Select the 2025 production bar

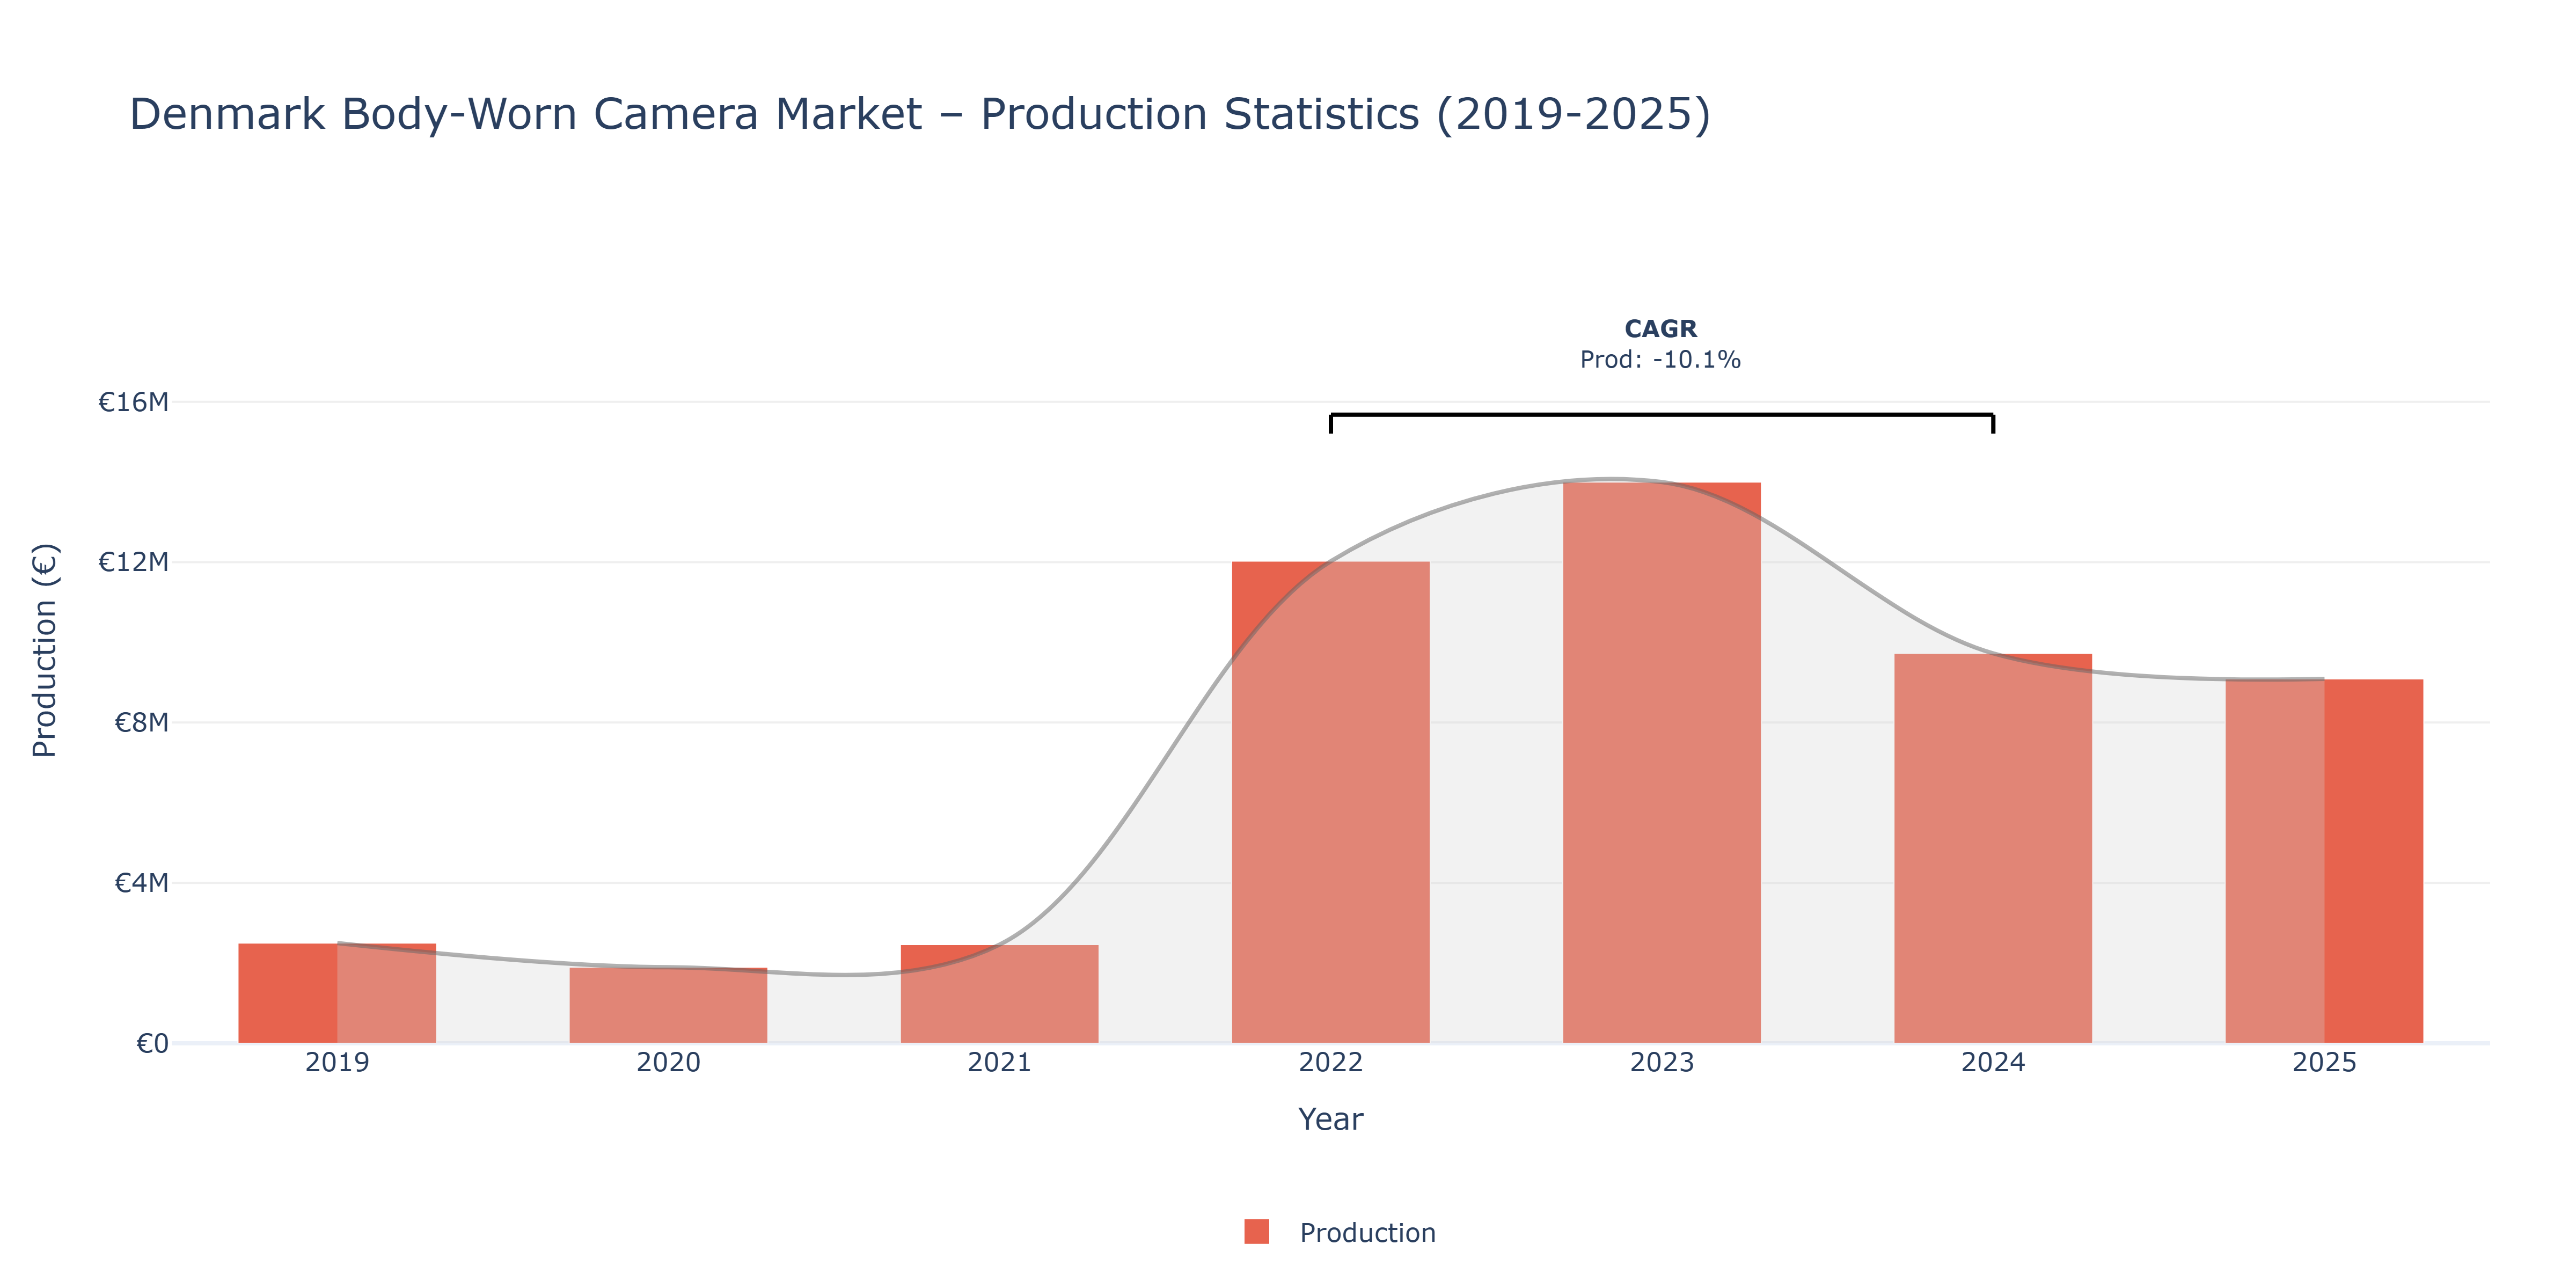(2323, 861)
